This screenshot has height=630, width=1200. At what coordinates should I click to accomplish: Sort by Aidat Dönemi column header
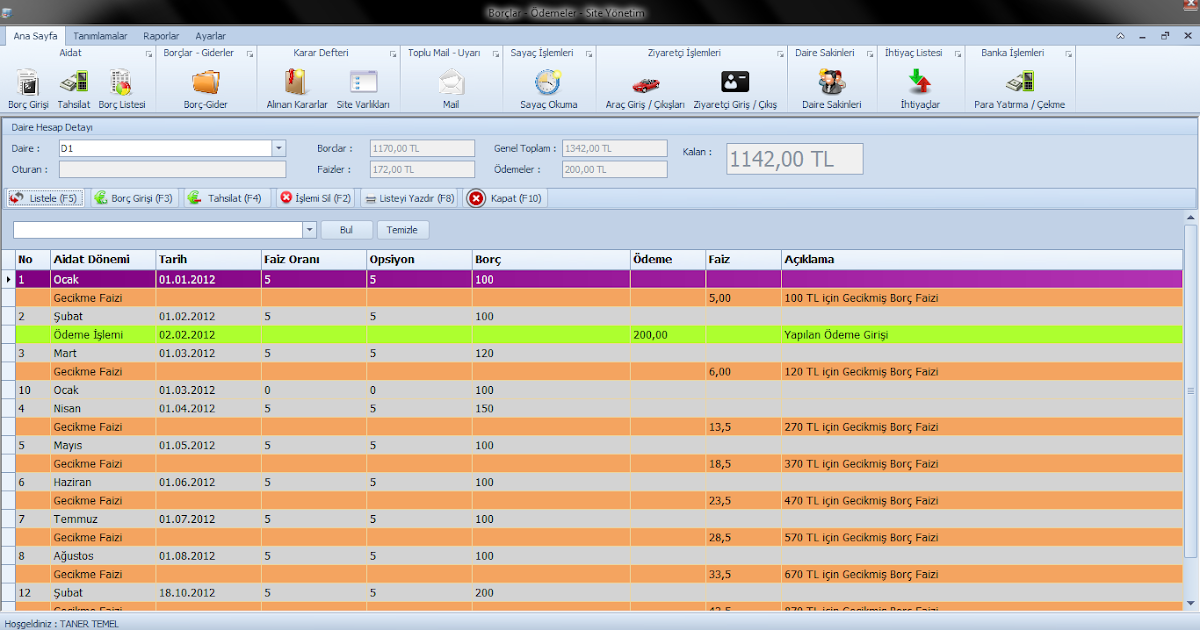pyautogui.click(x=103, y=259)
